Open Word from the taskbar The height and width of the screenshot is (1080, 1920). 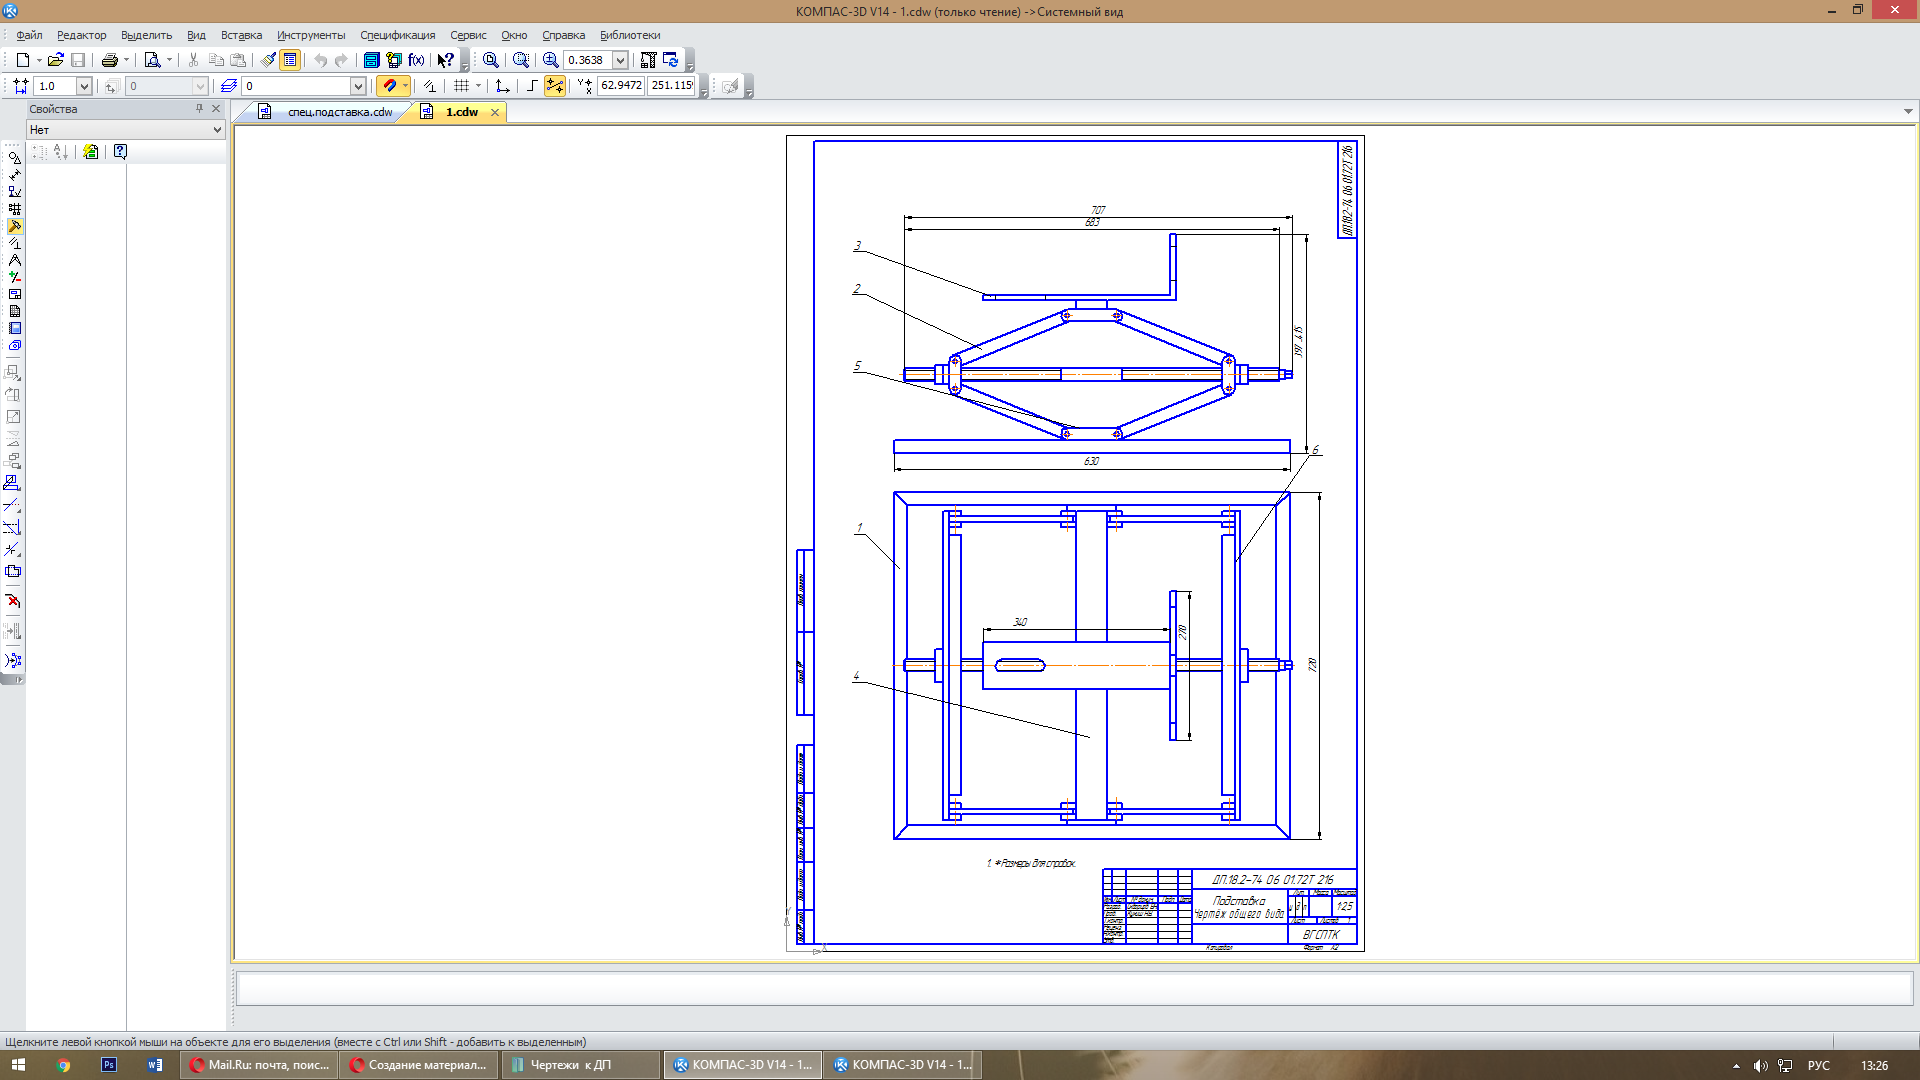tap(155, 1065)
